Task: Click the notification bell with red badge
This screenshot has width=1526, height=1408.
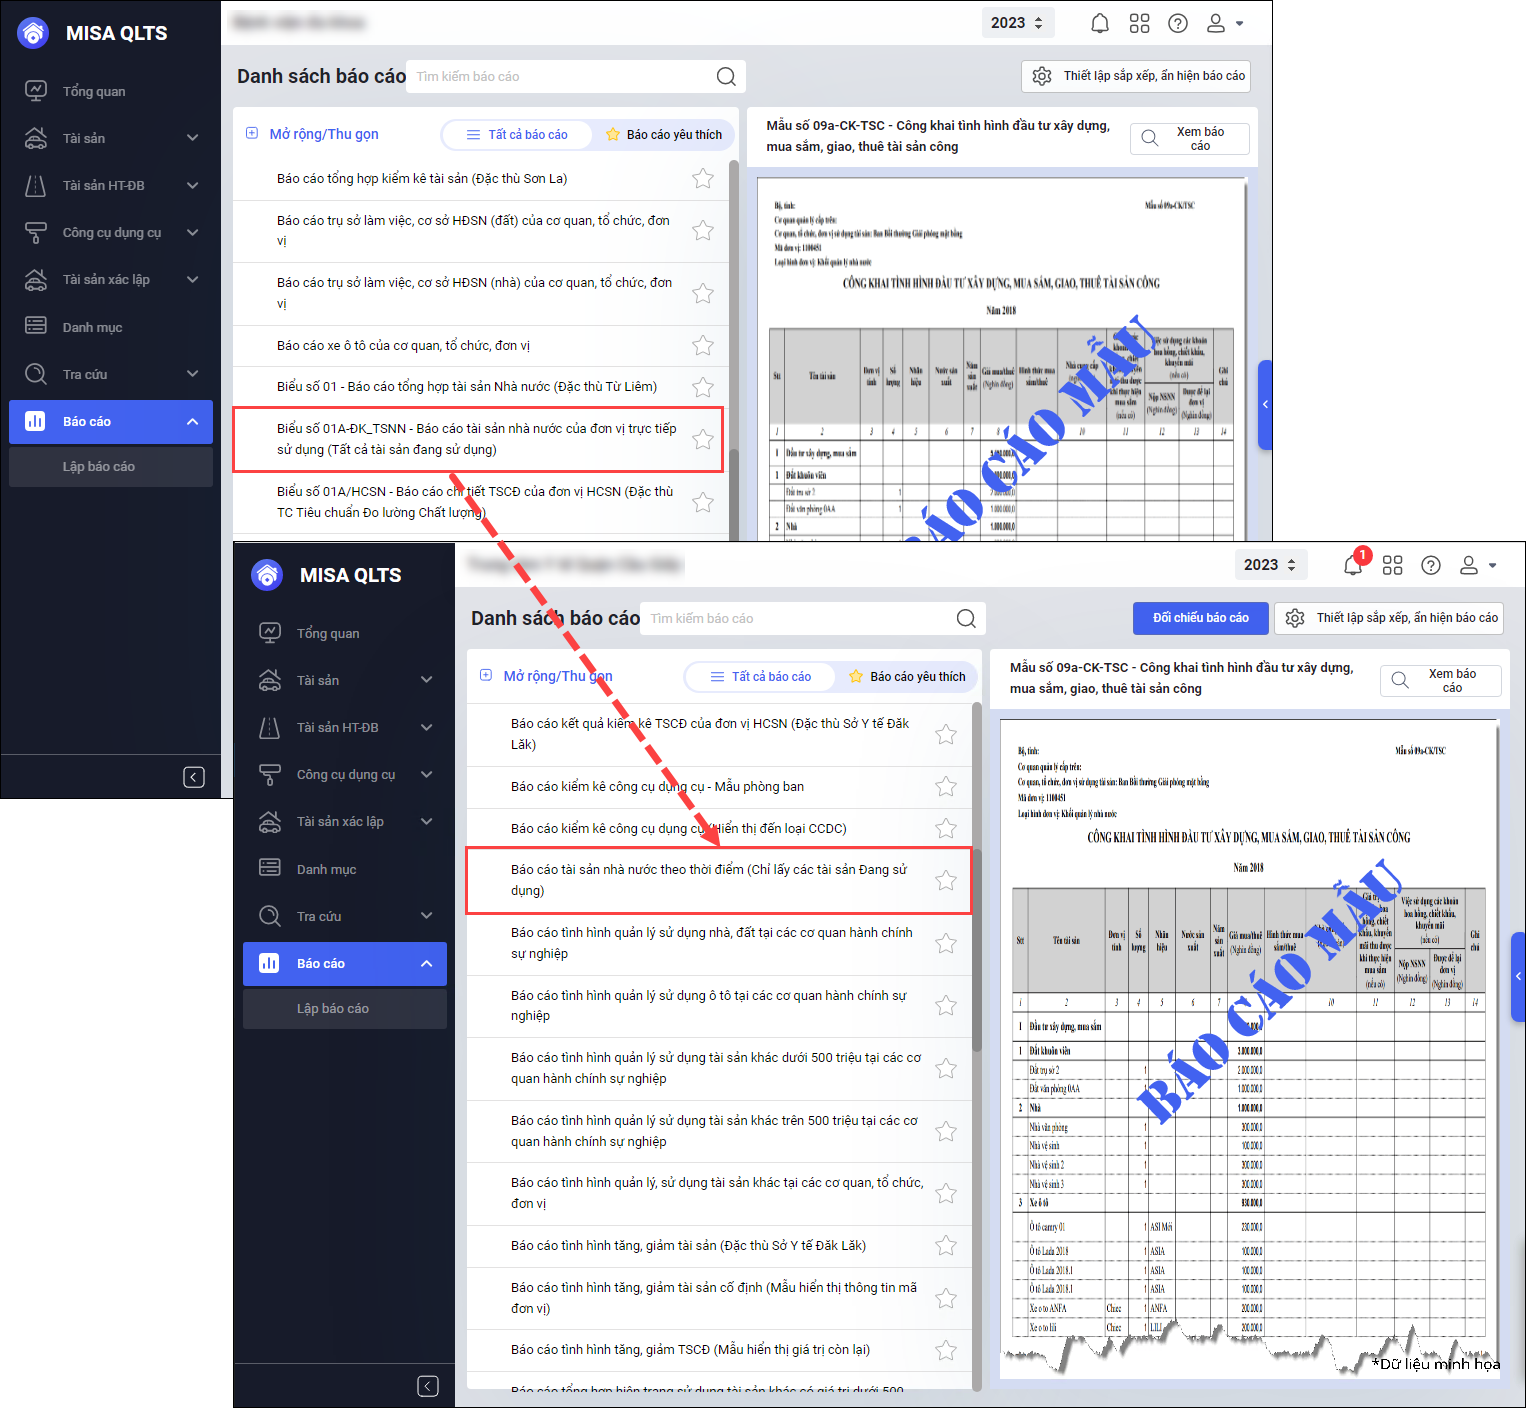Action: (1353, 565)
